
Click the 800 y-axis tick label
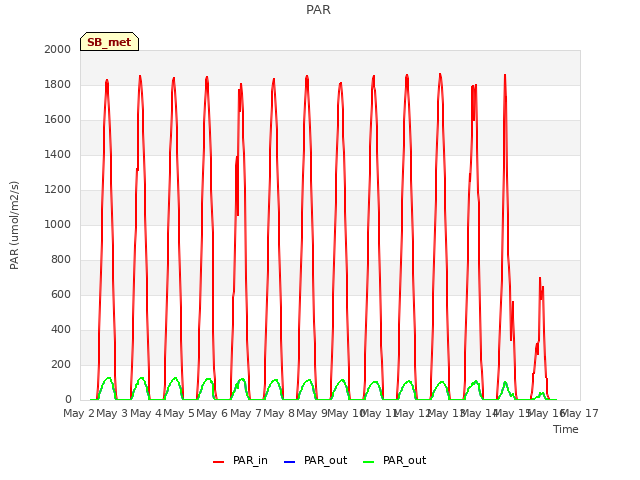(61, 260)
